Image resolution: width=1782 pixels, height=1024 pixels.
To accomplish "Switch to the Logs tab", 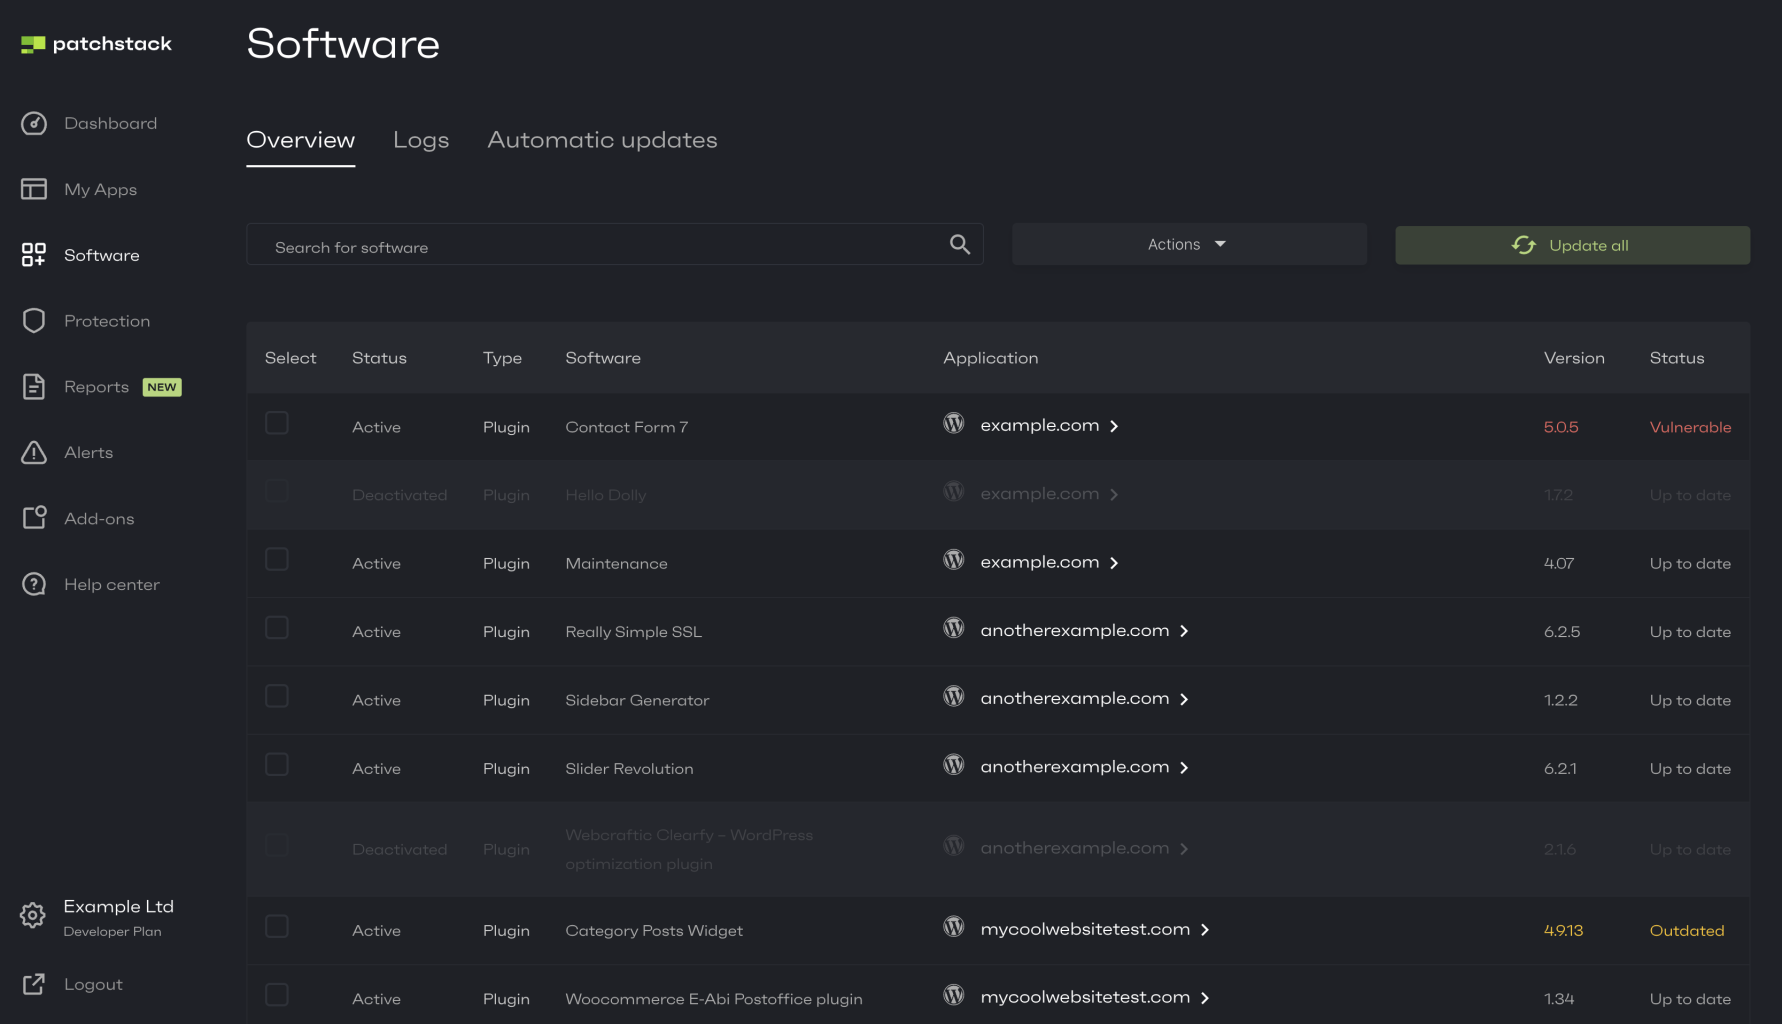I will [421, 140].
